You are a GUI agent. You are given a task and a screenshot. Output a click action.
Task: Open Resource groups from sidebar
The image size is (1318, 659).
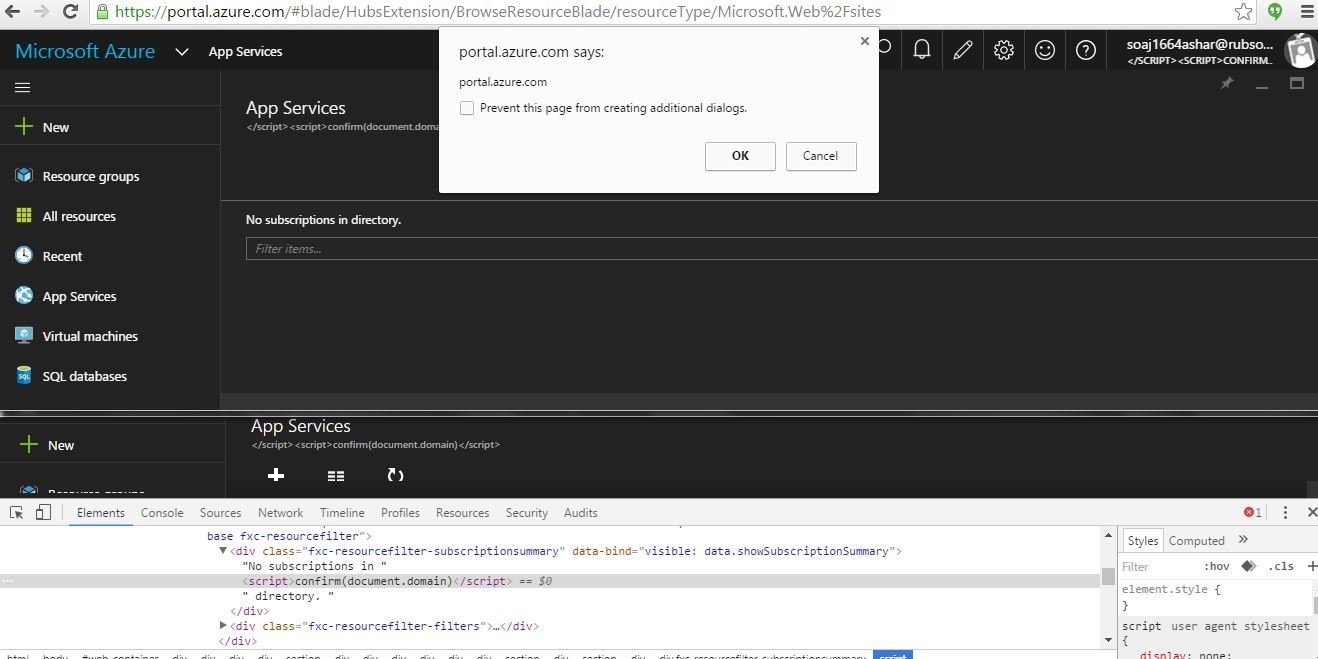tap(91, 176)
